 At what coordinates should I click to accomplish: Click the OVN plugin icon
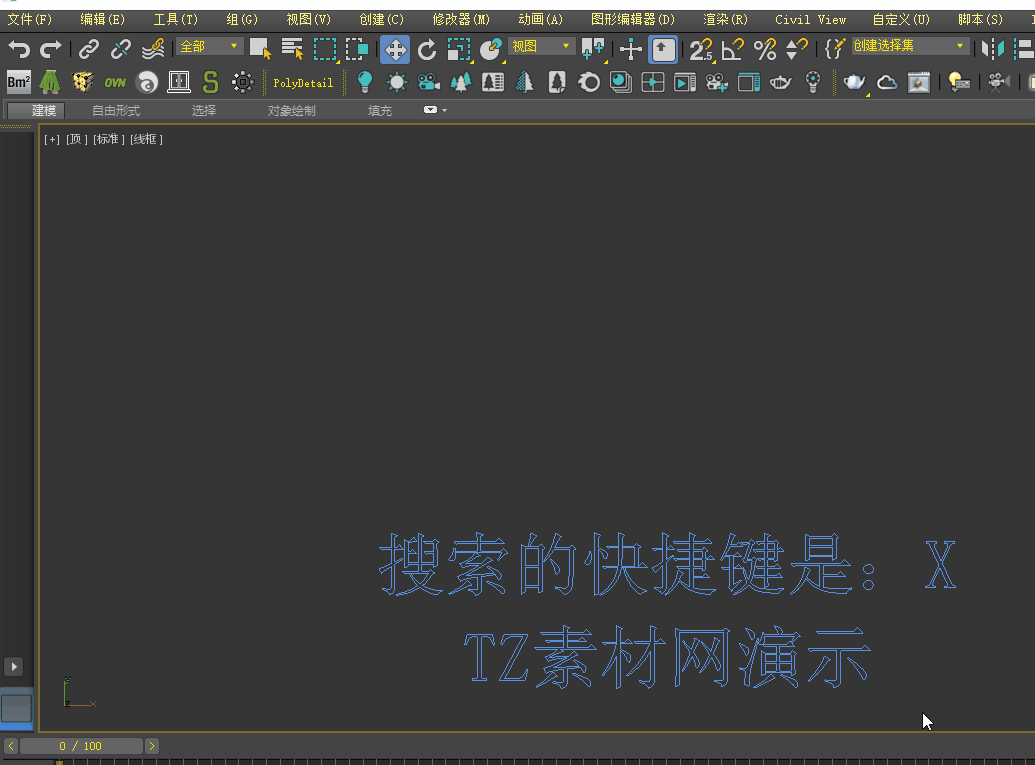115,83
